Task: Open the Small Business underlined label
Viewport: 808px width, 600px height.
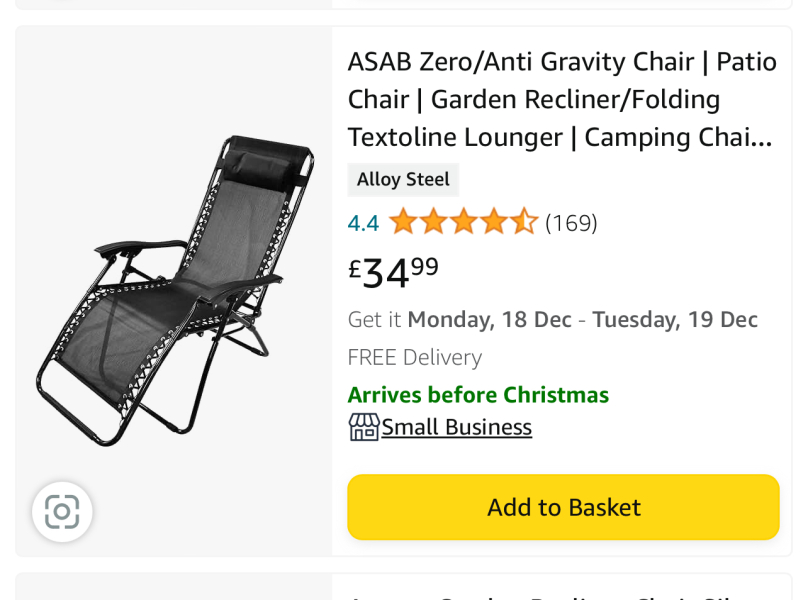Action: click(456, 427)
